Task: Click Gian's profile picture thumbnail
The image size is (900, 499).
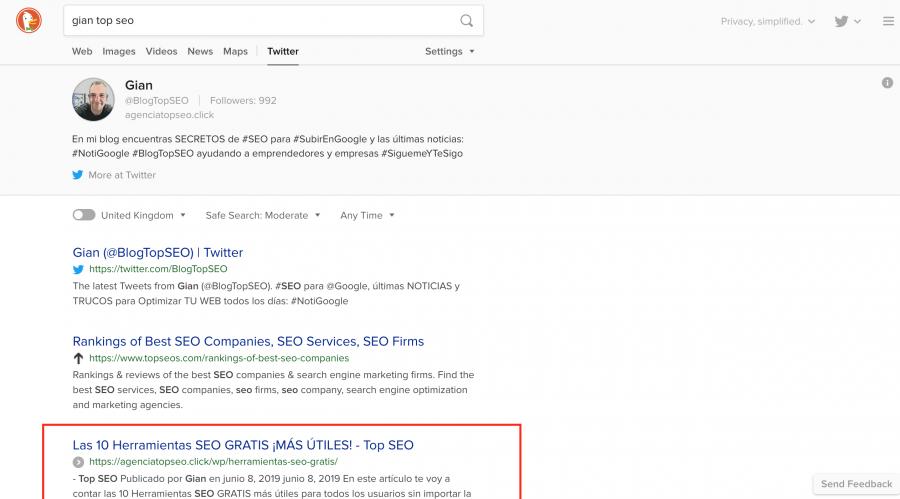Action: tap(94, 100)
